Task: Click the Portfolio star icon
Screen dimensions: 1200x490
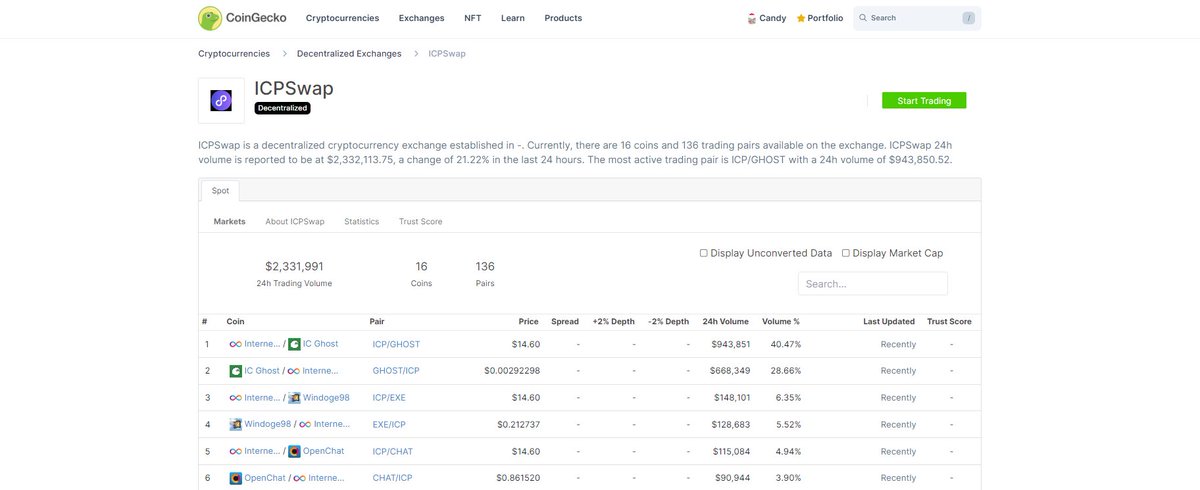Action: click(801, 18)
